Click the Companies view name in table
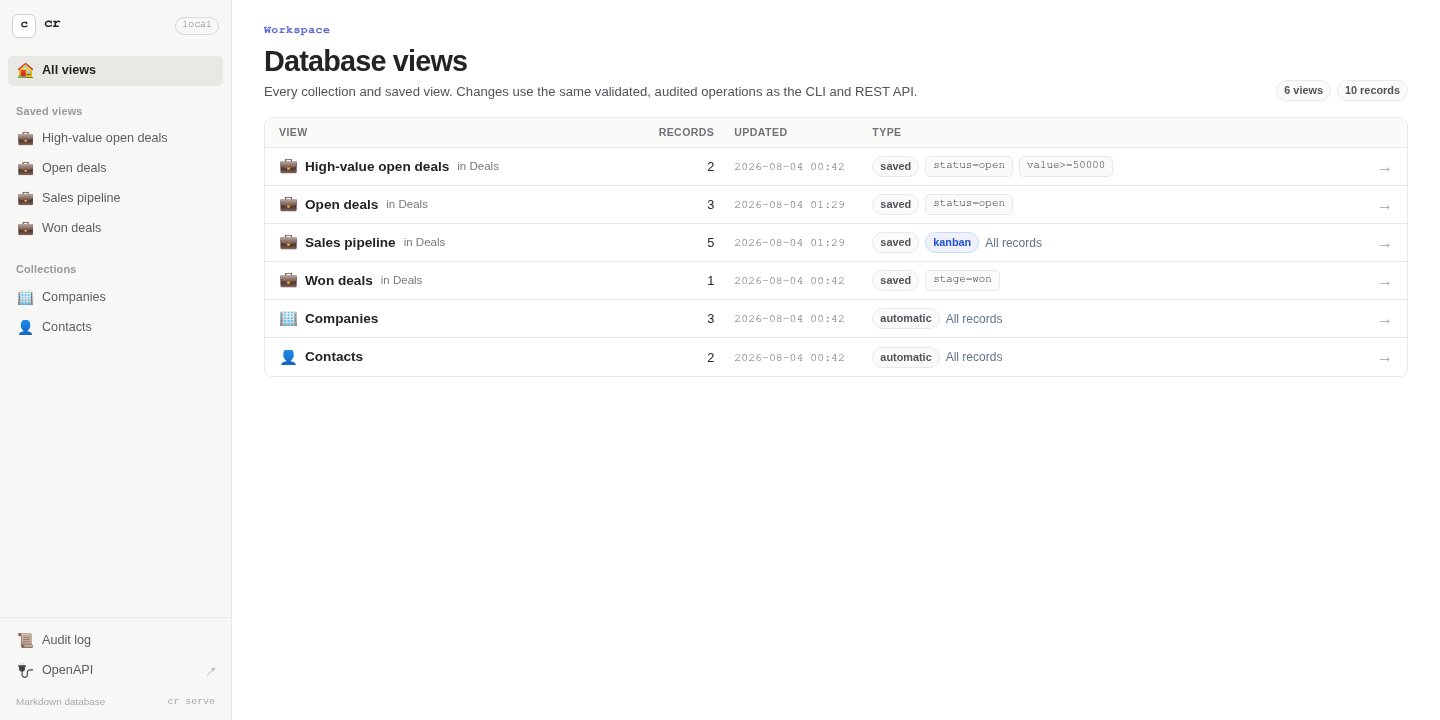1440x720 pixels. coord(342,318)
